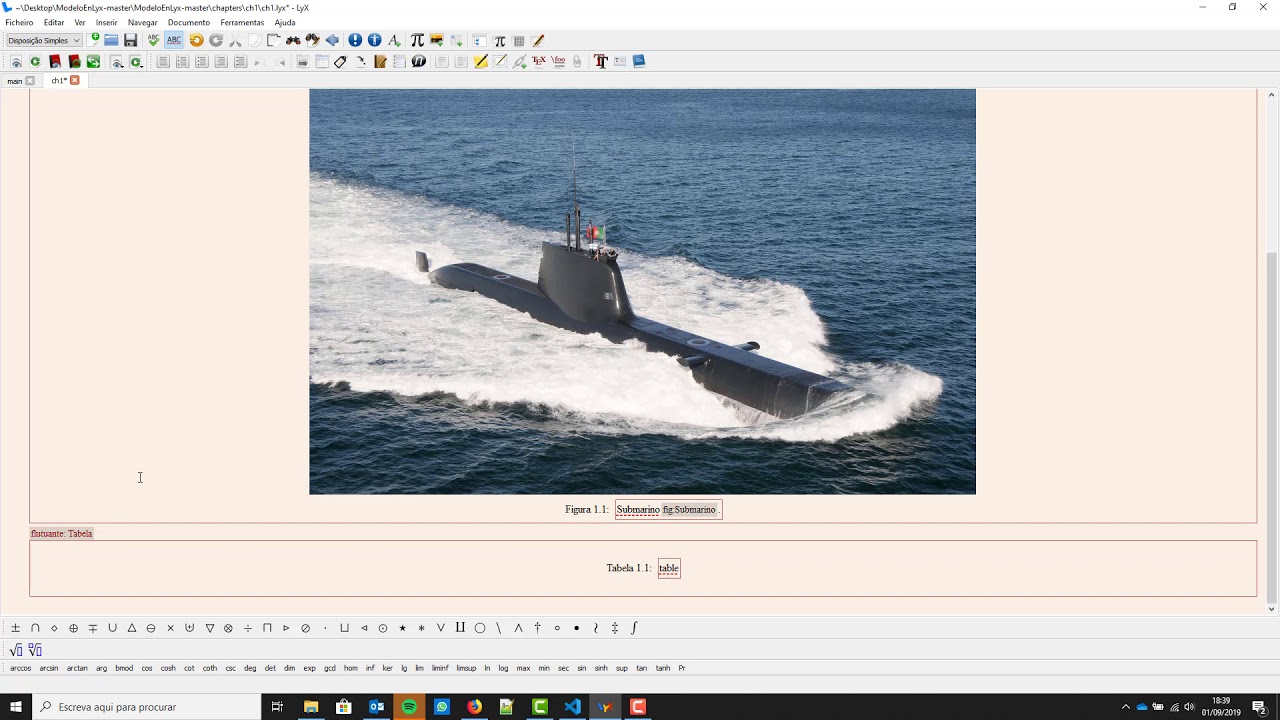The height and width of the screenshot is (720, 1280).
Task: Open Find and Replace (binoculars icon)
Action: [x=293, y=40]
